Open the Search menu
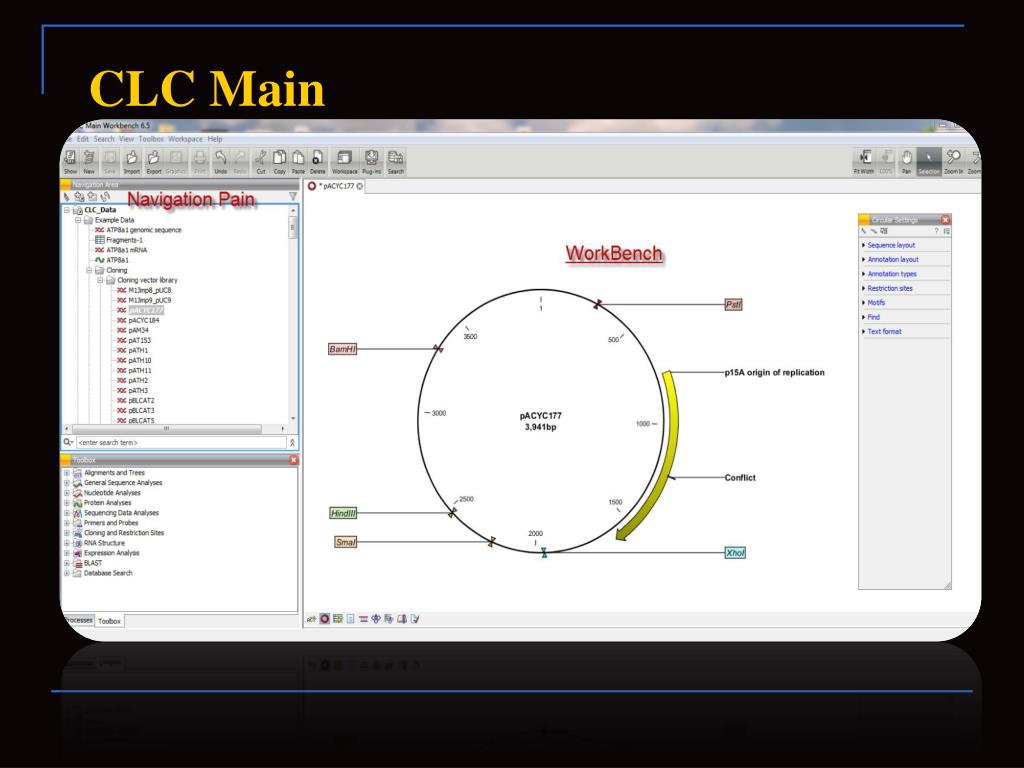 (x=104, y=139)
